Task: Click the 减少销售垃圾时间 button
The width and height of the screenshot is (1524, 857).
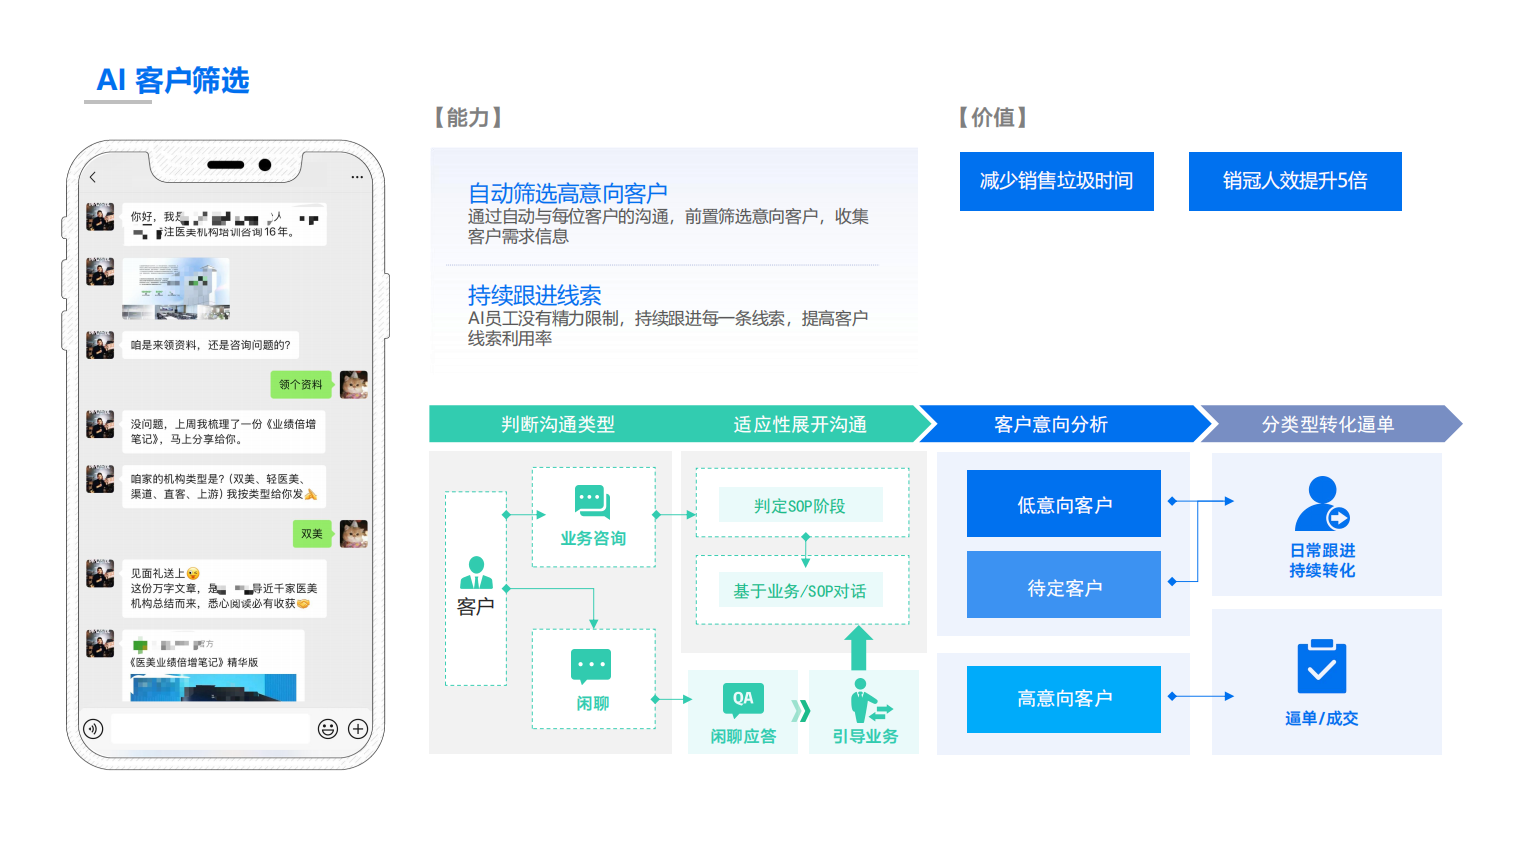Action: coord(1056,181)
